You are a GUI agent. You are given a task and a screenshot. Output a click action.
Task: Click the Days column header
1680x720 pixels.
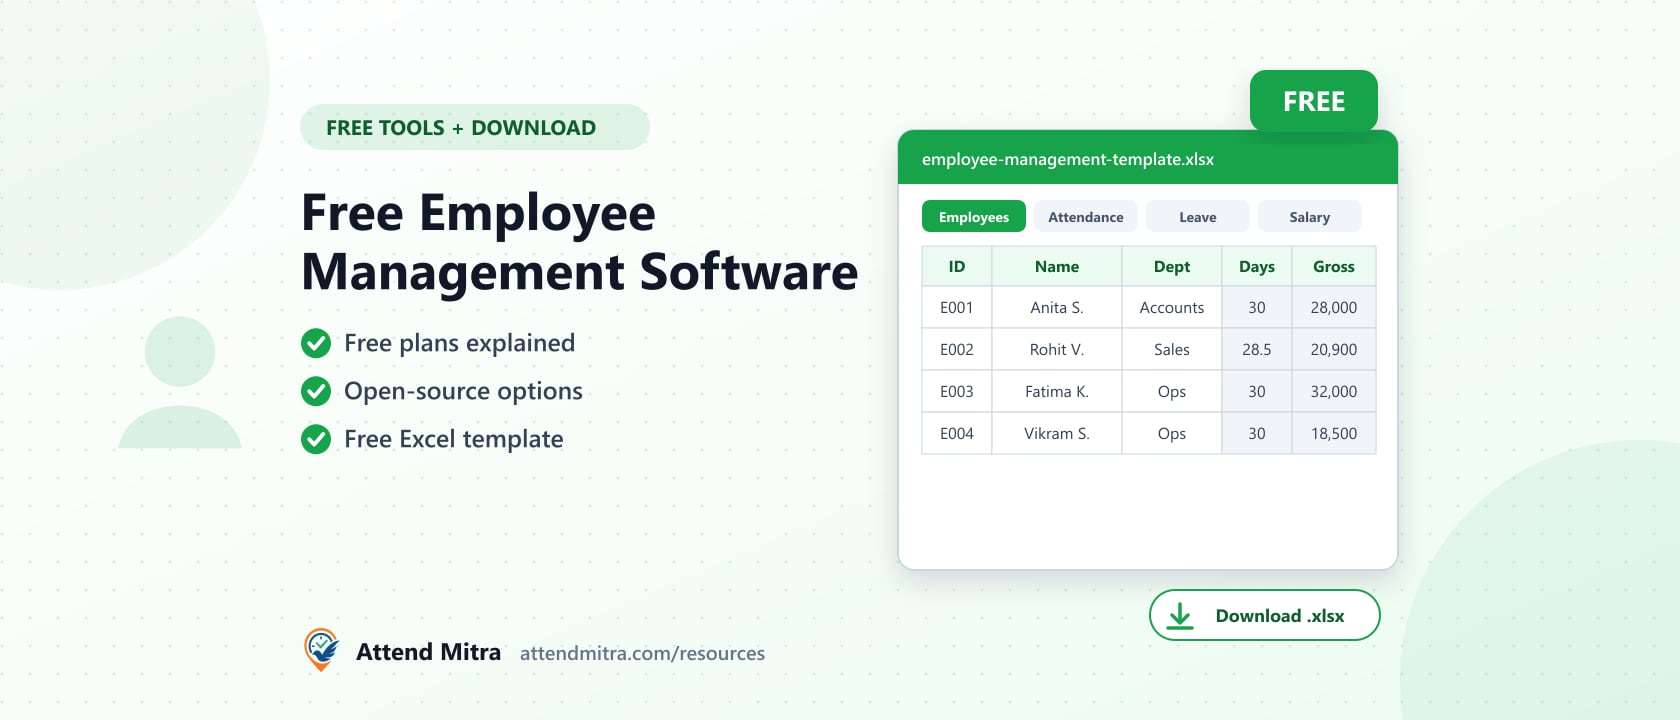pos(1257,266)
